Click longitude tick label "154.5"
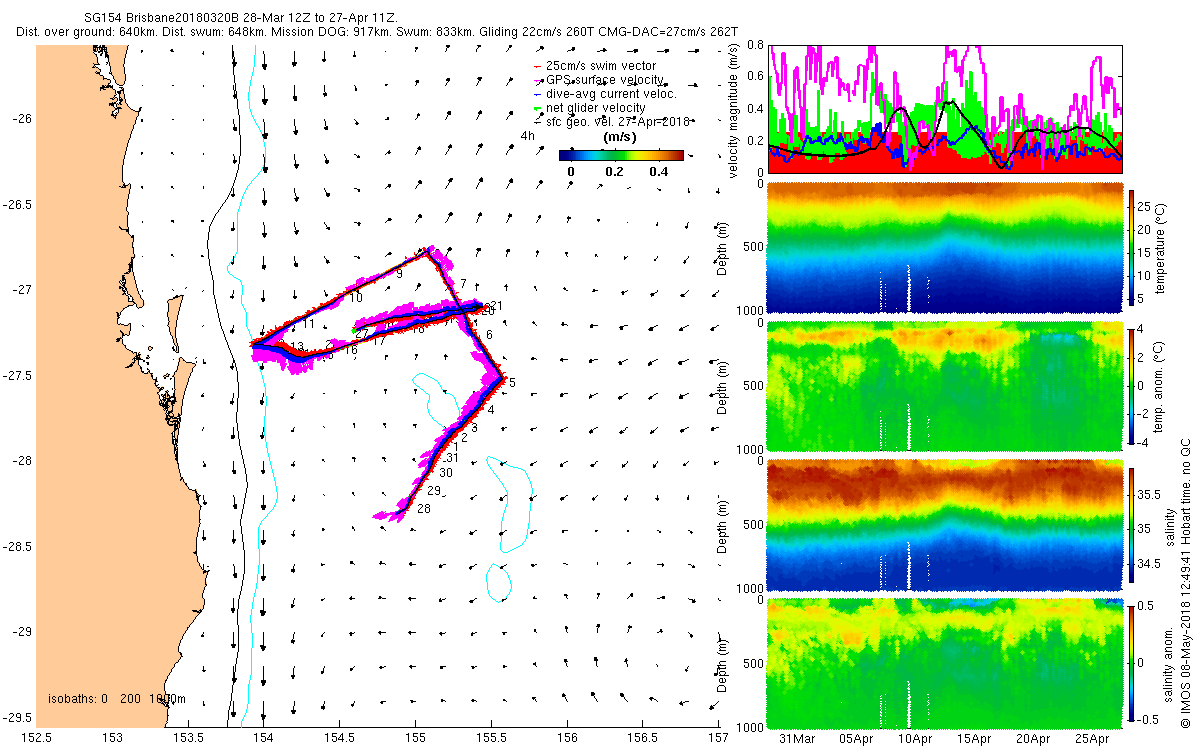This screenshot has height=750, width=1200. click(340, 738)
